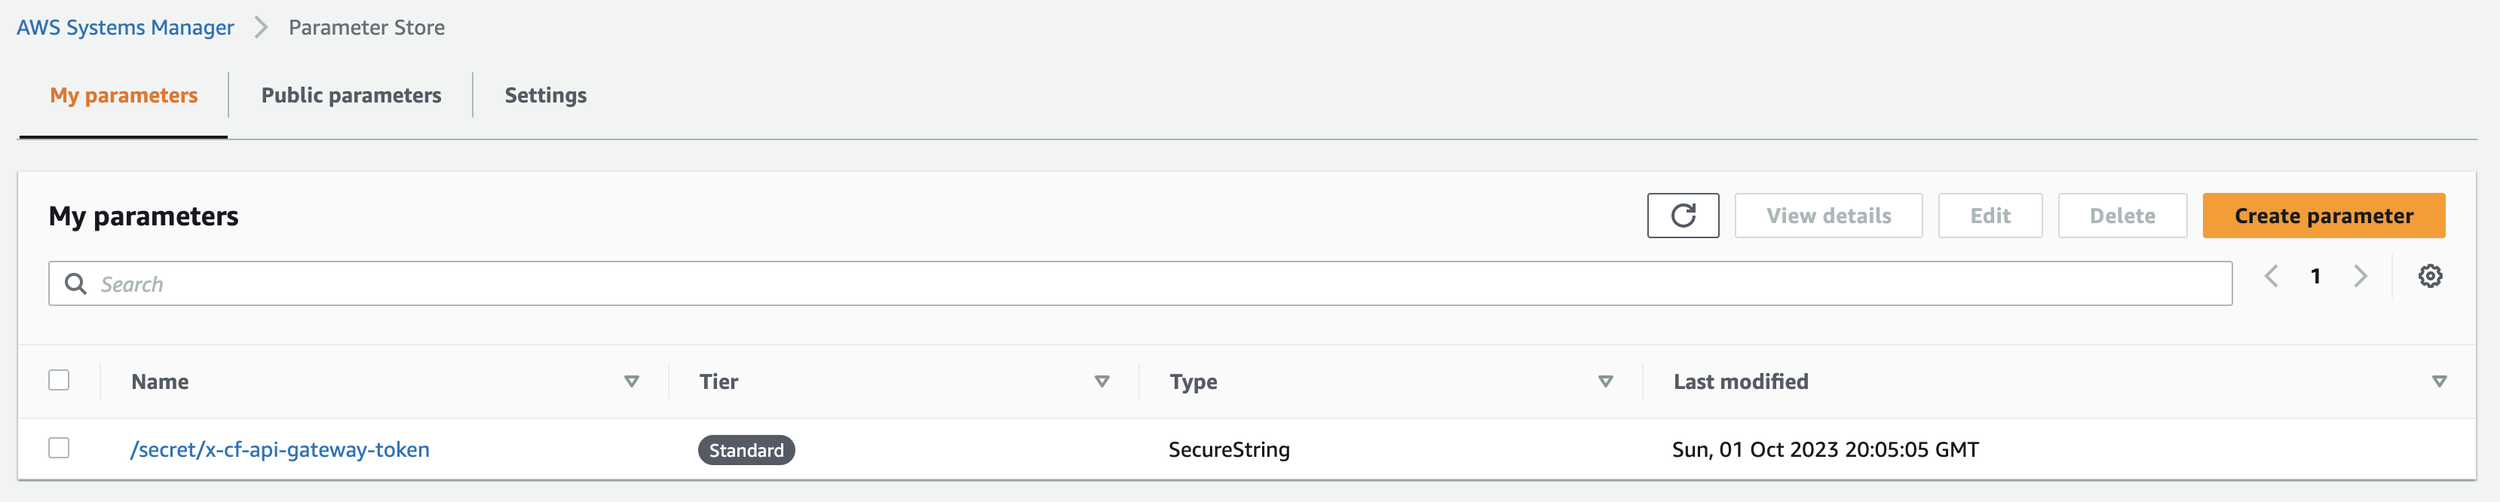The width and height of the screenshot is (2500, 502).
Task: Go to AWS Systems Manager breadcrumb
Action: [x=125, y=27]
